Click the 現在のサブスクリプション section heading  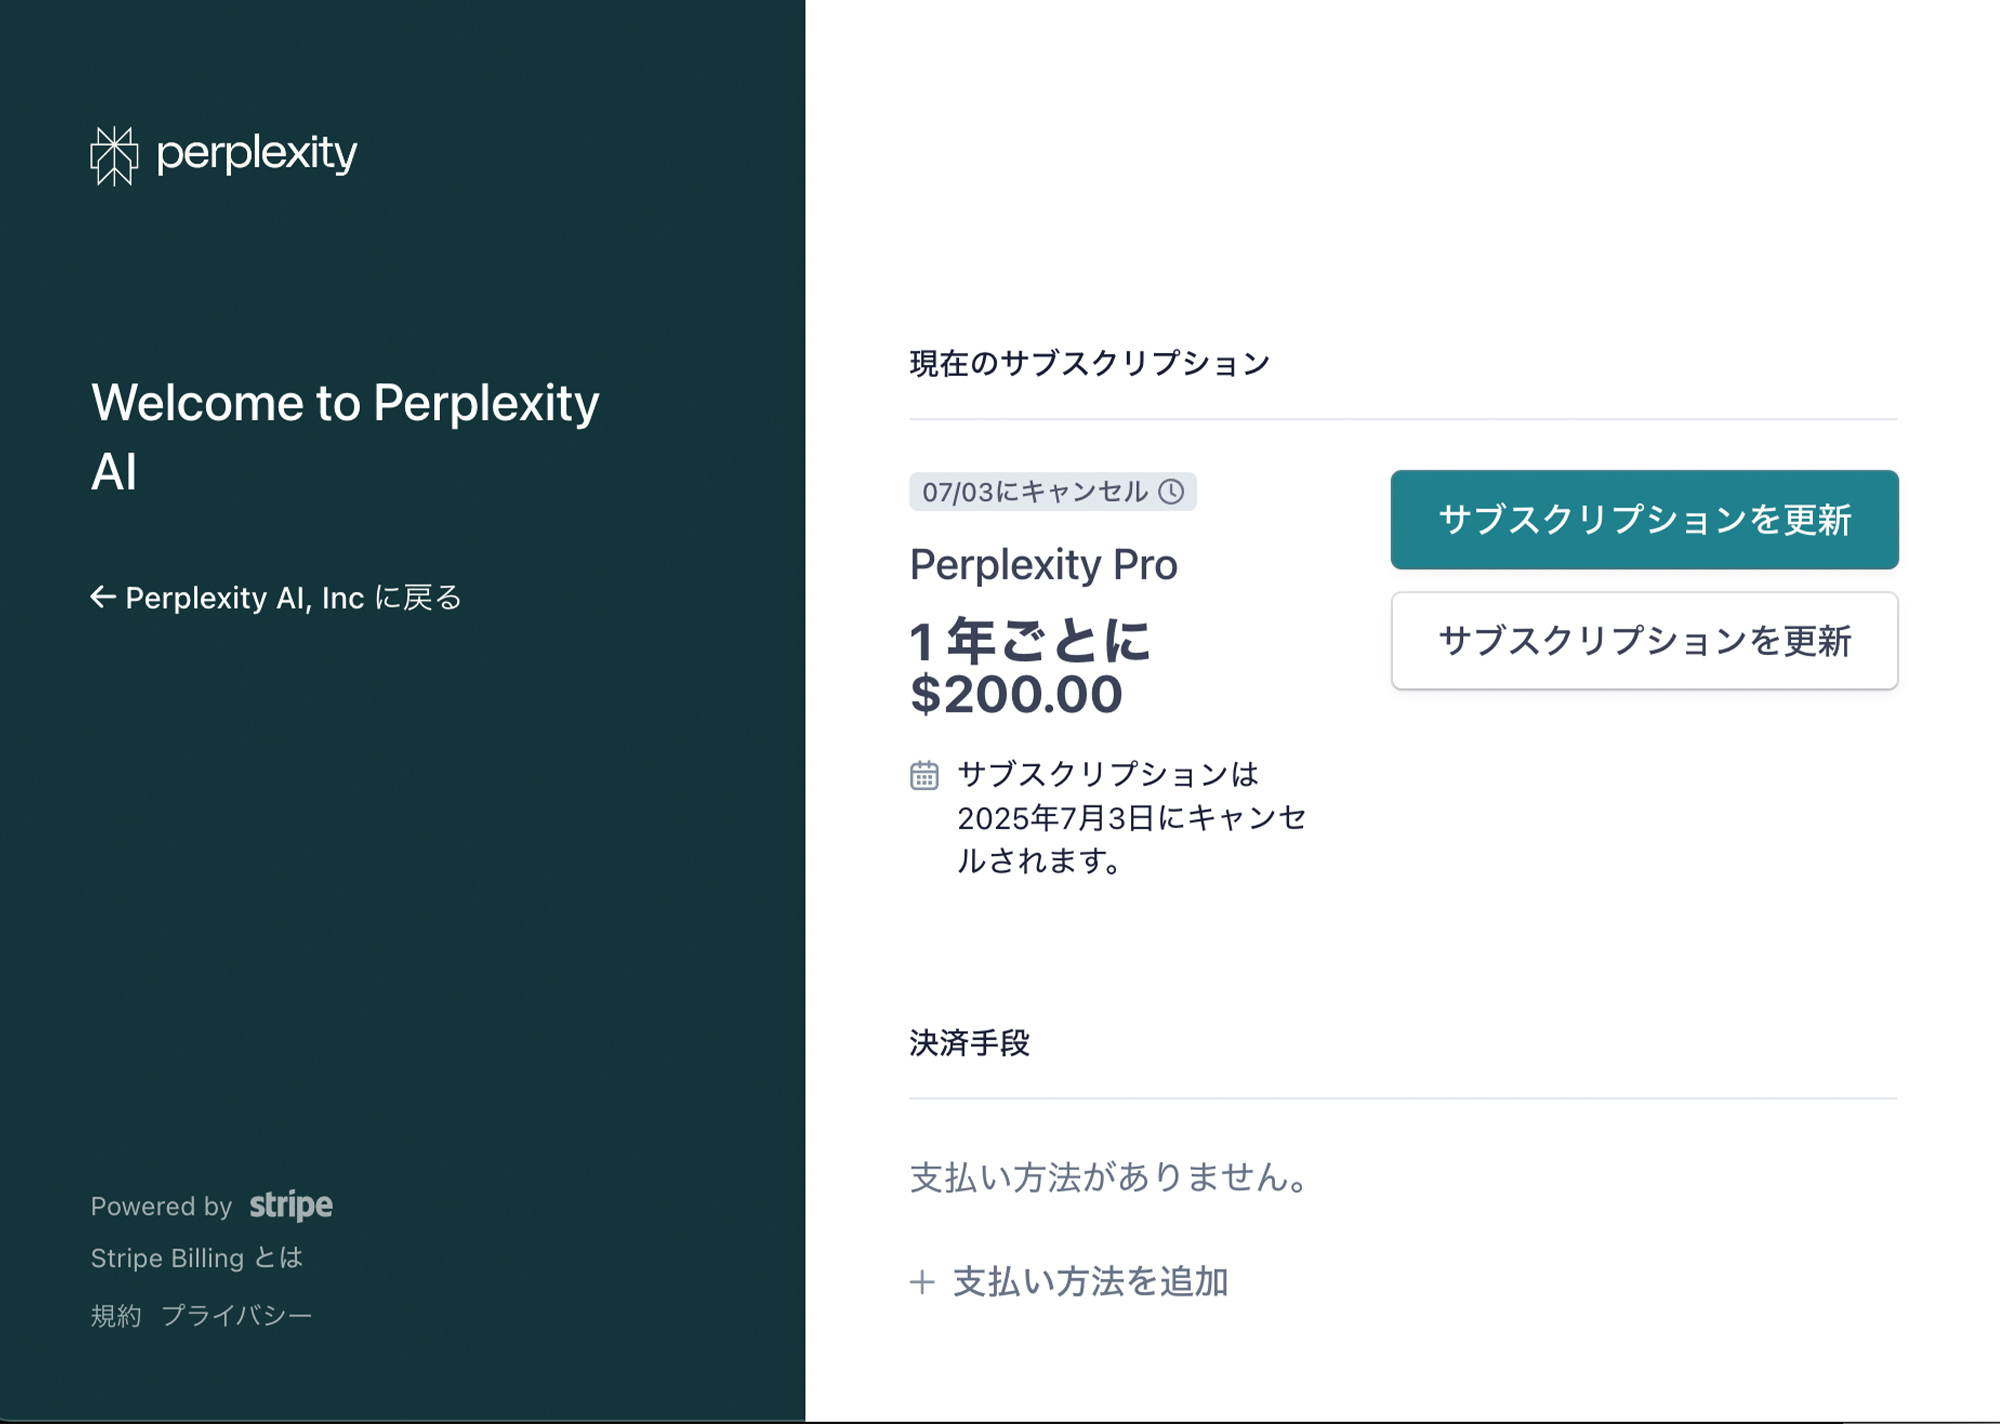(x=1090, y=363)
